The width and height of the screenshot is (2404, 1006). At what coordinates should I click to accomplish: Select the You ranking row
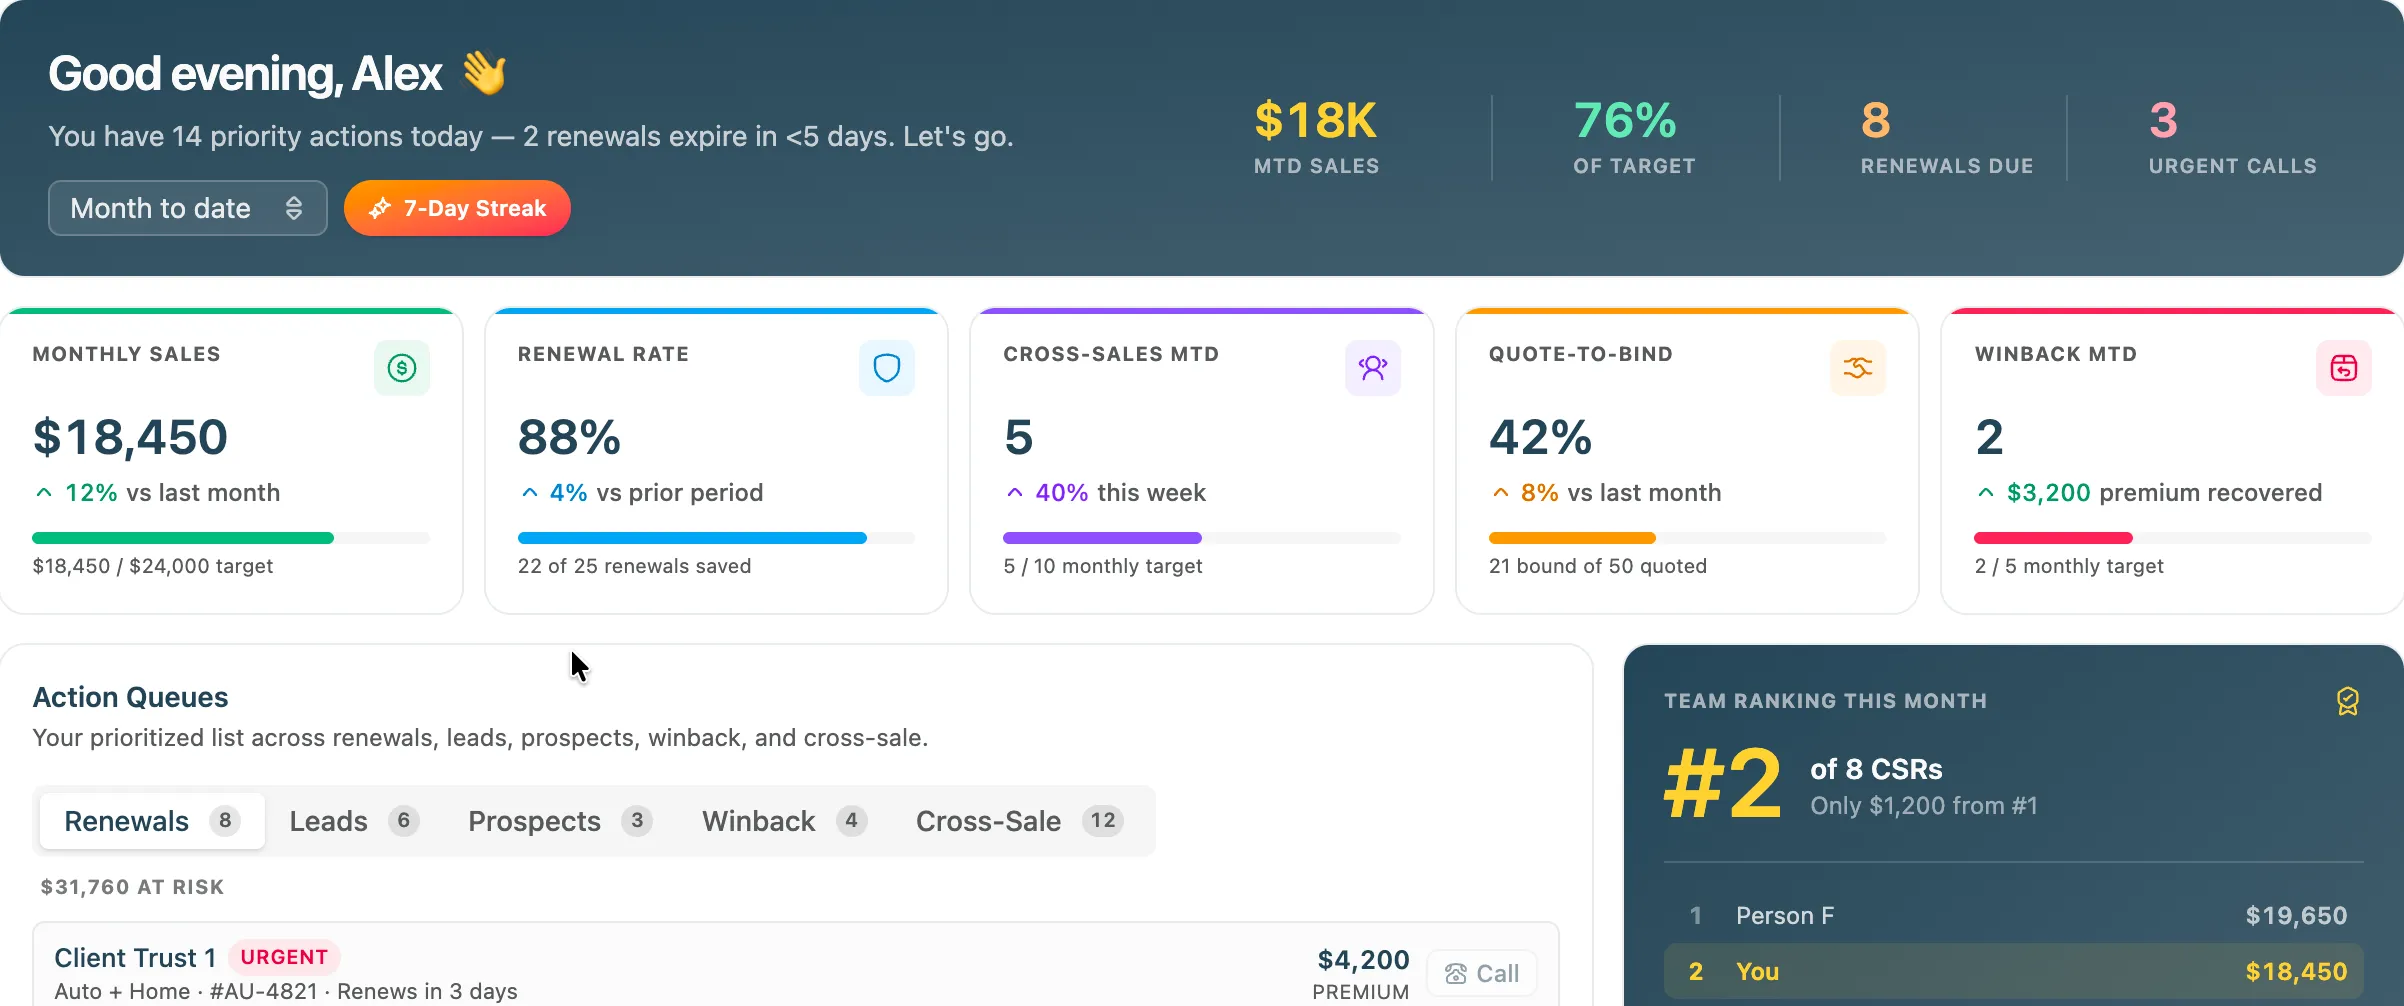pos(2014,972)
